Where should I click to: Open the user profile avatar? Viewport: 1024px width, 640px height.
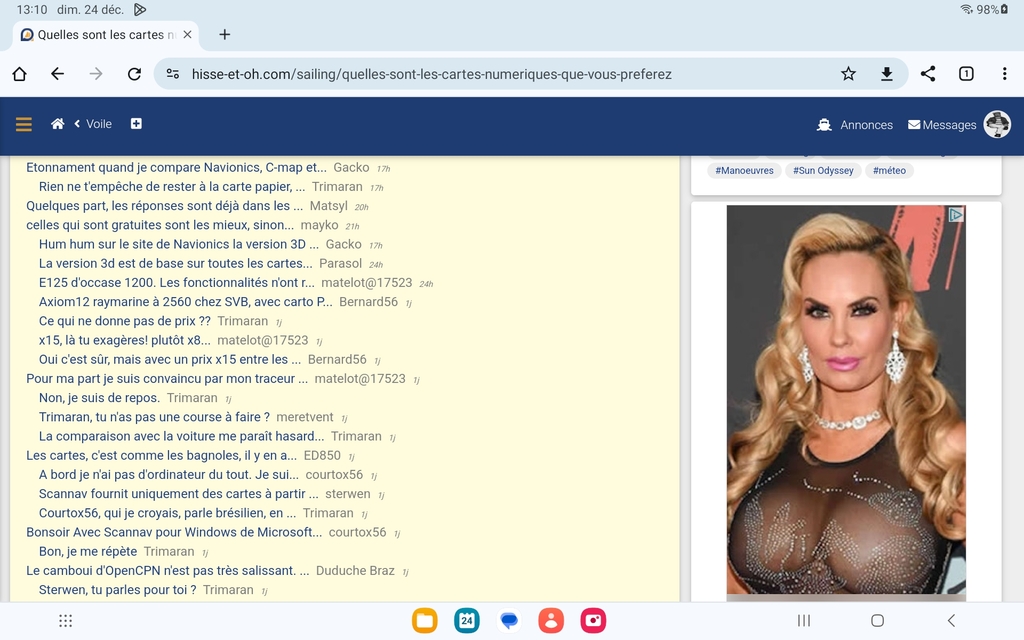[x=997, y=124]
